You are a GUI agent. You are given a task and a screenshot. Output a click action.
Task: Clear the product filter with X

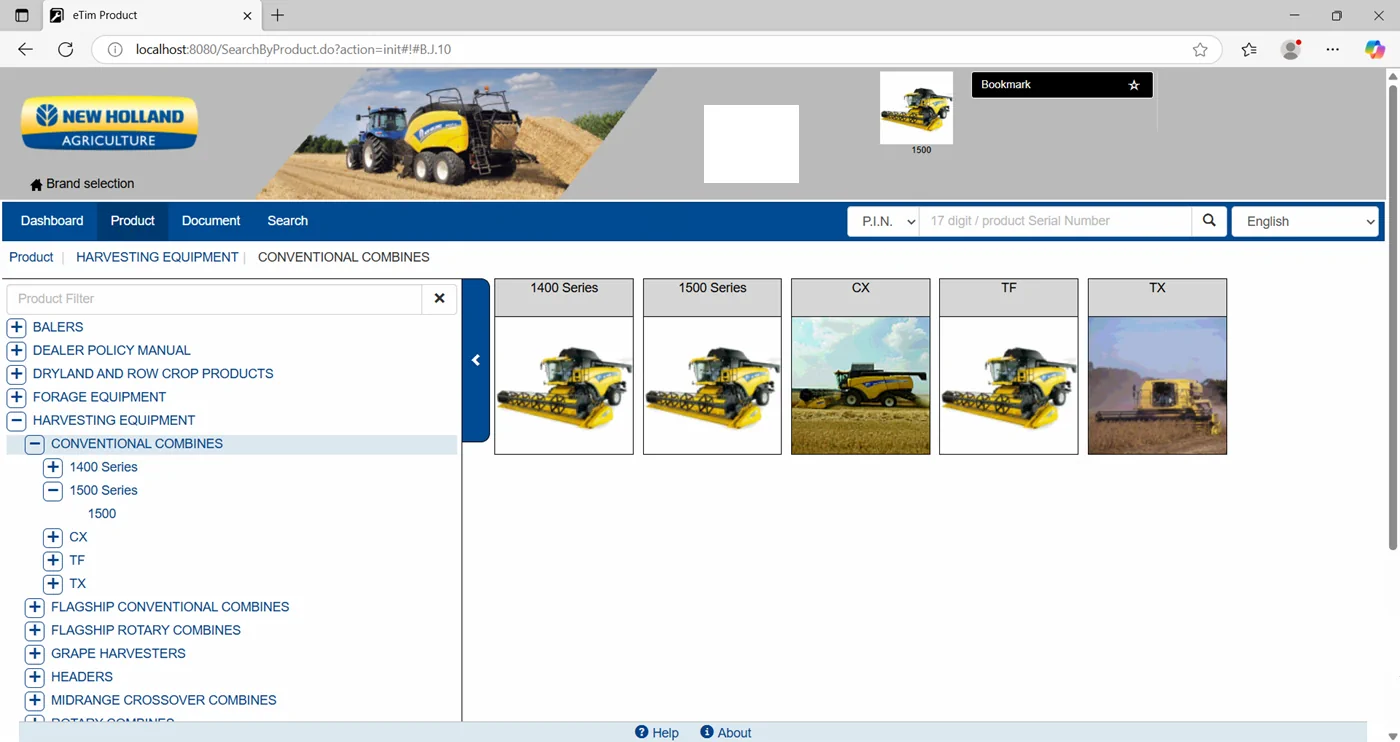point(439,298)
